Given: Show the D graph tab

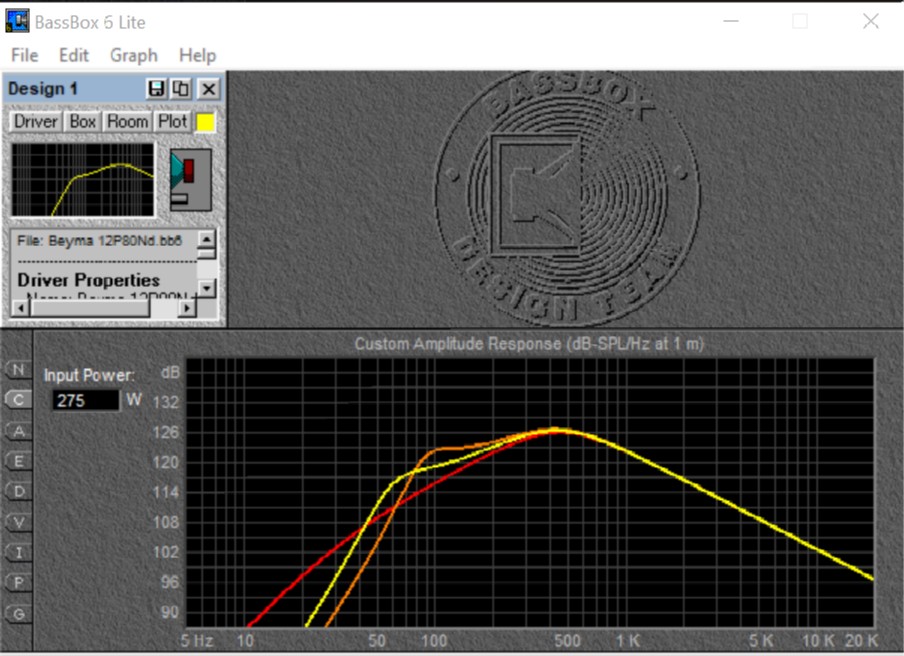Looking at the screenshot, I should coord(18,491).
